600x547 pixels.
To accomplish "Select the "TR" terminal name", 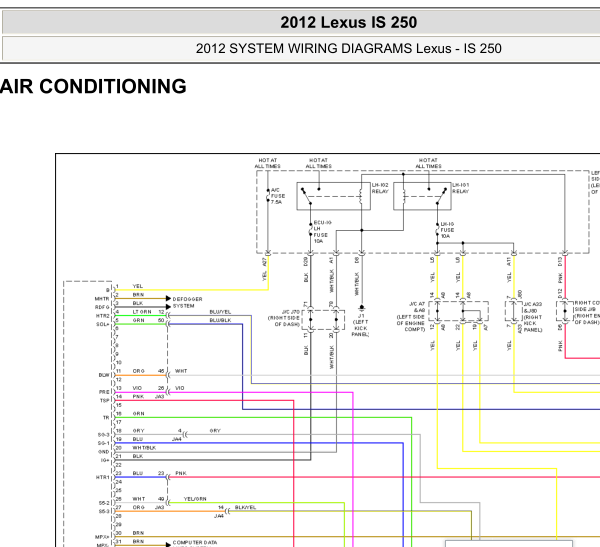I will tap(106, 418).
